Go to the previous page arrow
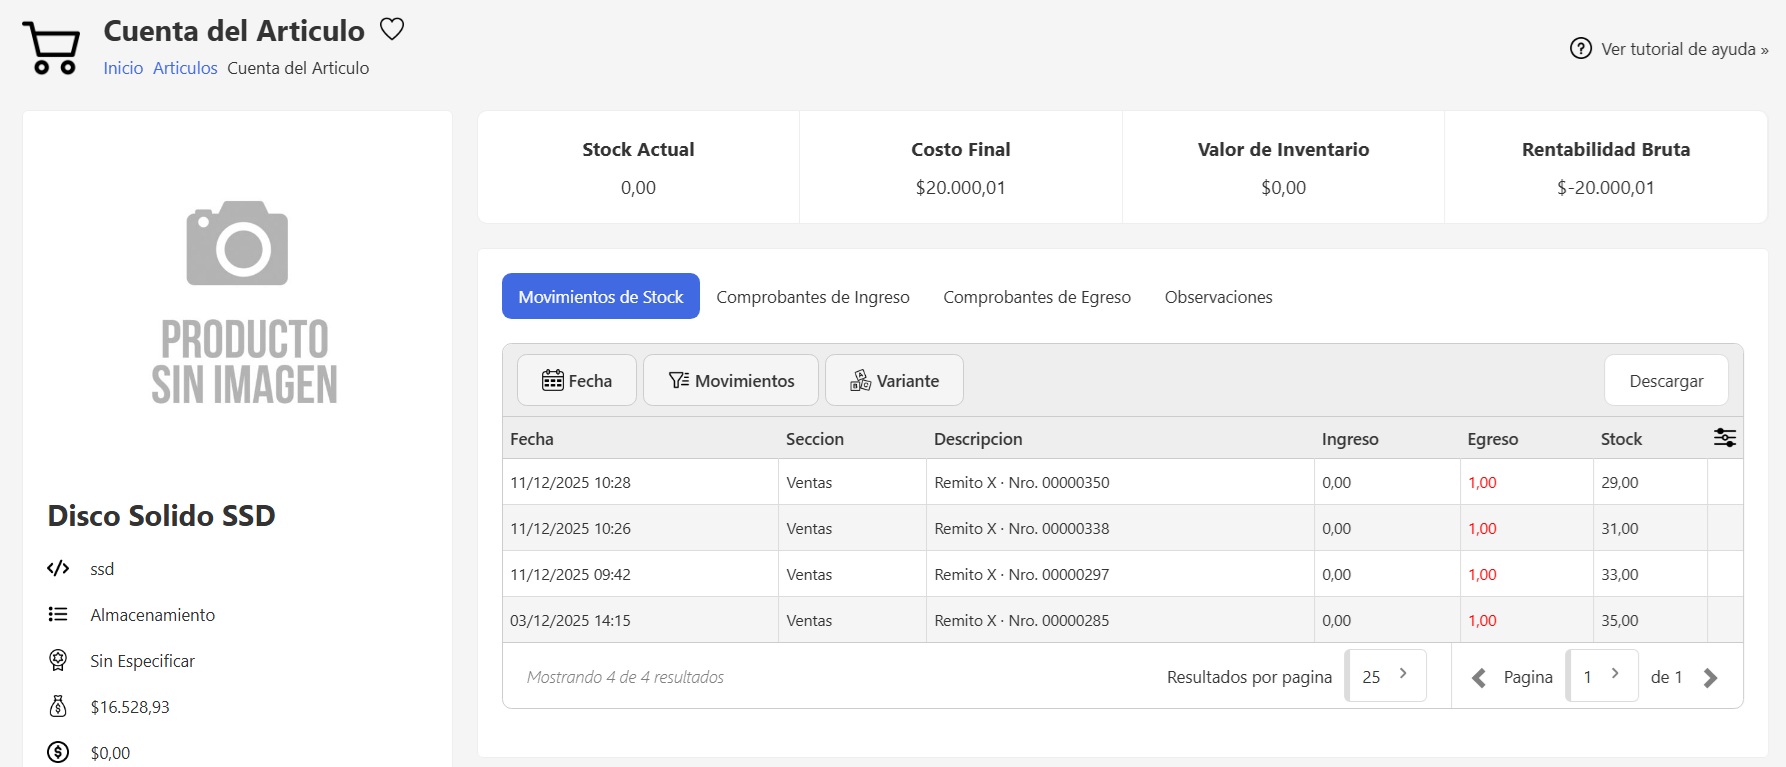1786x767 pixels. tap(1479, 678)
